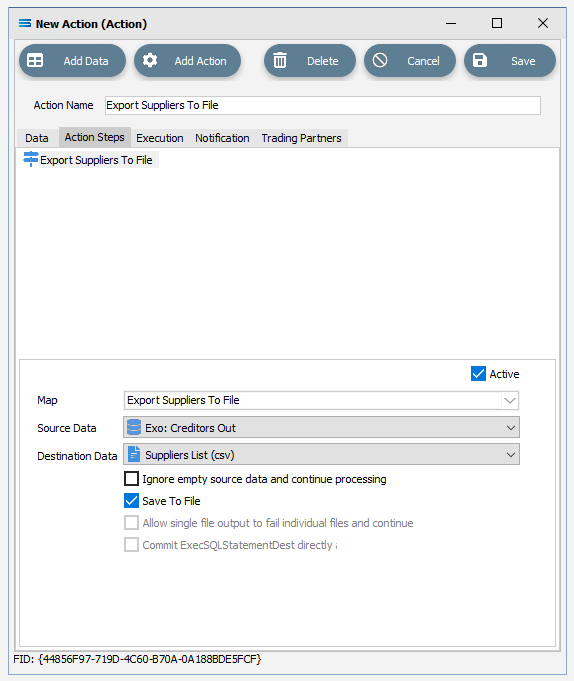
Task: Disable the Save To File checkbox
Action: coord(132,501)
